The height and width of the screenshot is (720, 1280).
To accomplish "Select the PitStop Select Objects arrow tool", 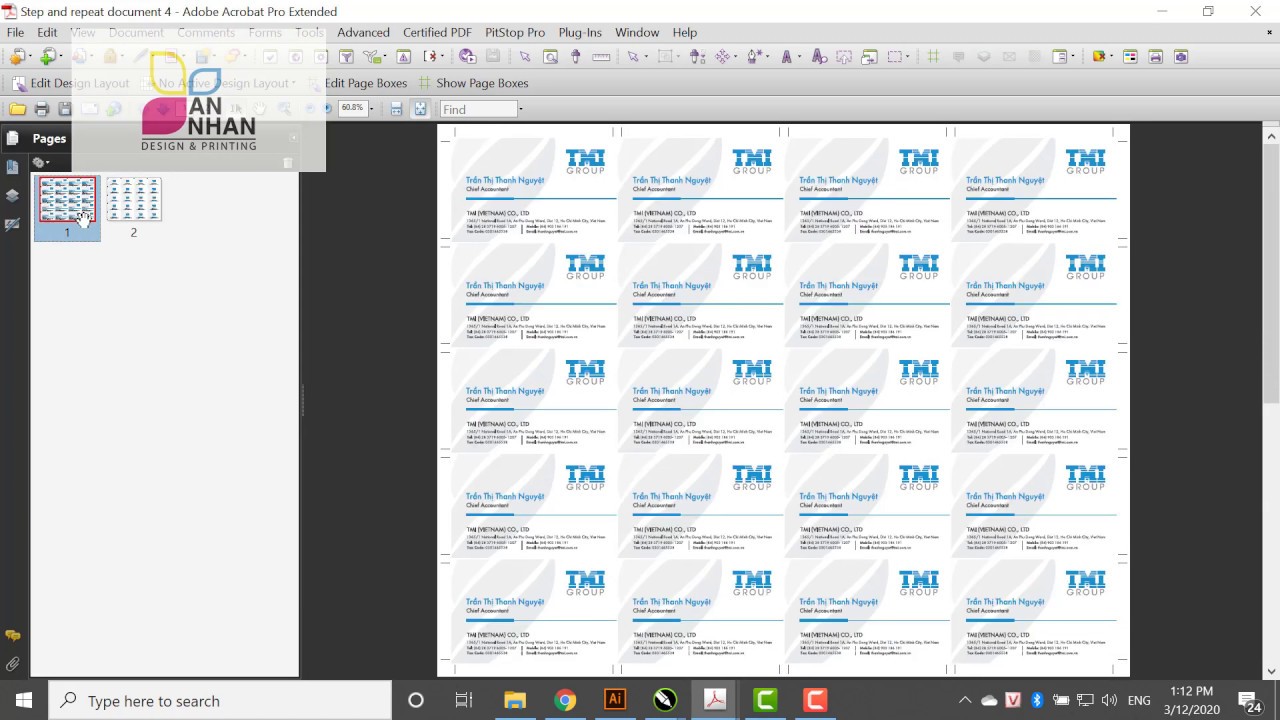I will [633, 57].
